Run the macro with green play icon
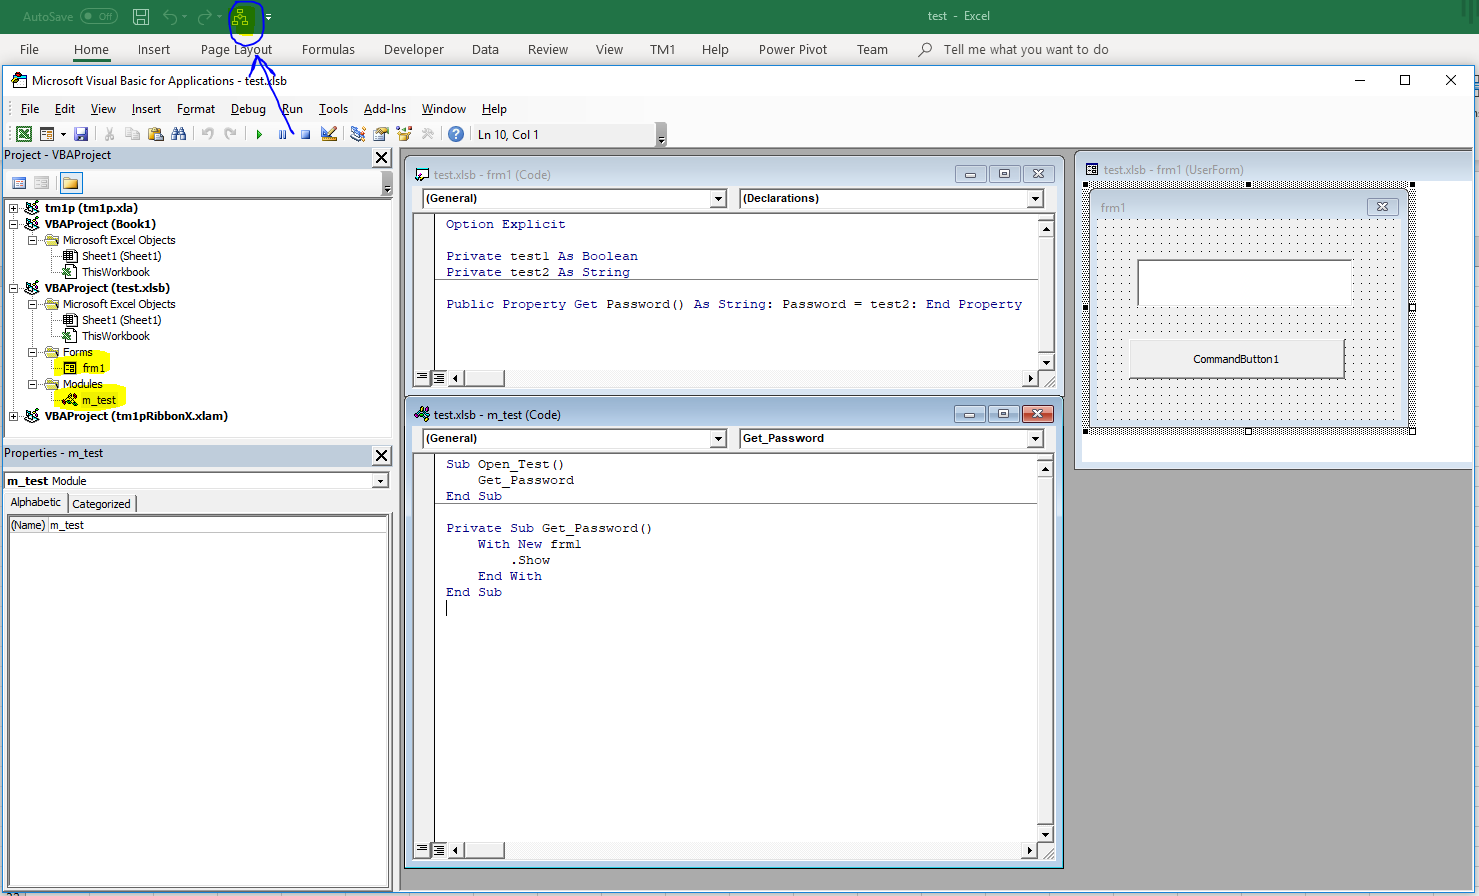Viewport: 1479px width, 896px height. 259,134
